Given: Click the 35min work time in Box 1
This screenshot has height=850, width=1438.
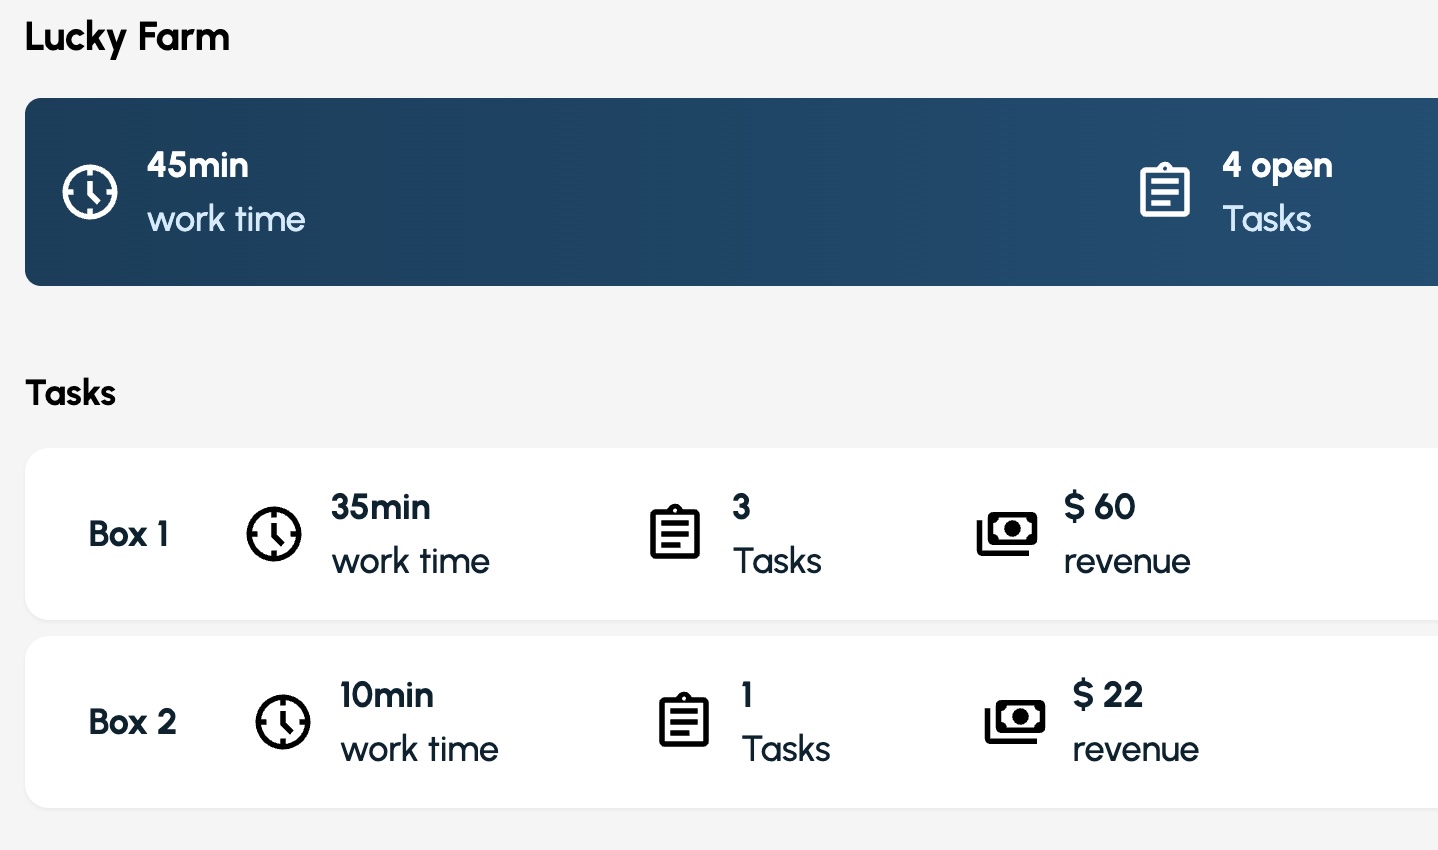Looking at the screenshot, I should (x=410, y=534).
